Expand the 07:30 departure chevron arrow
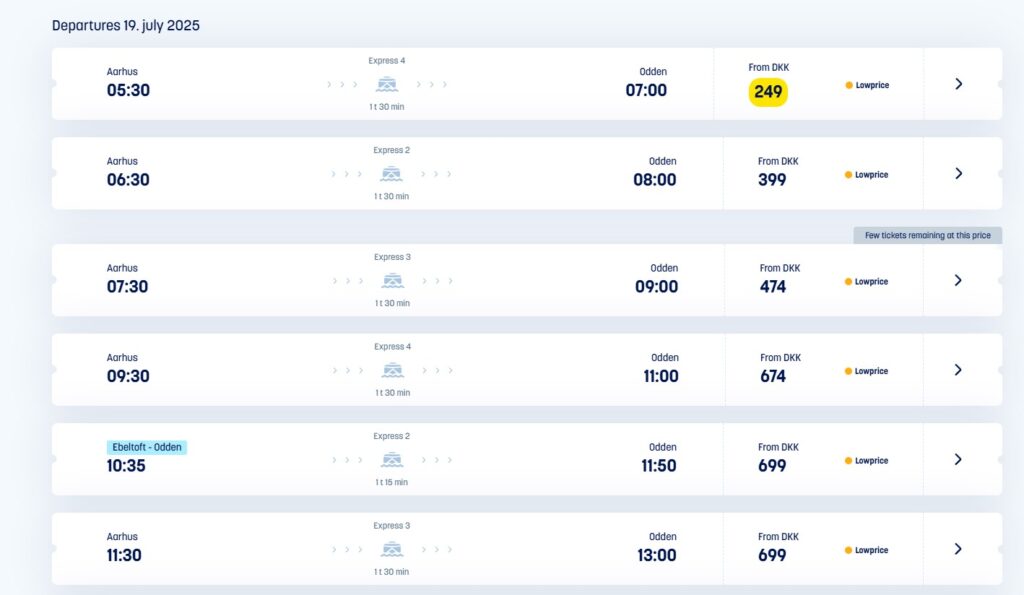Image resolution: width=1024 pixels, height=595 pixels. pyautogui.click(x=958, y=280)
